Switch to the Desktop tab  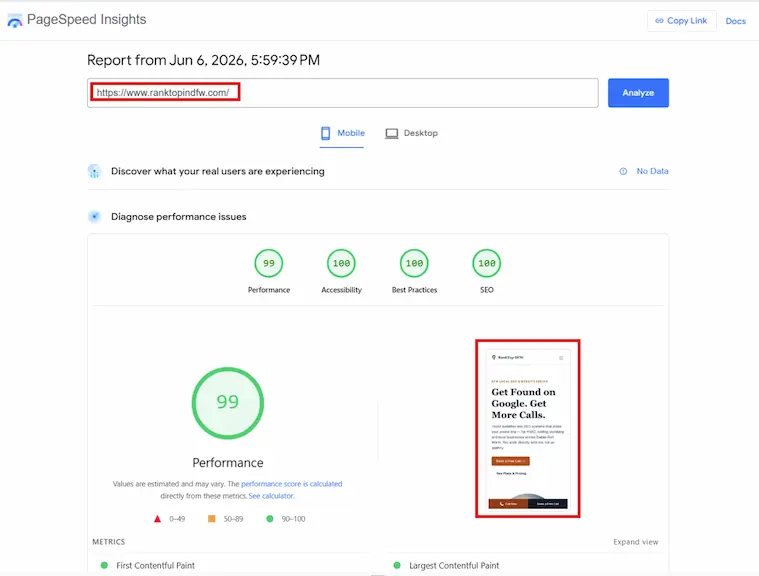tap(411, 133)
